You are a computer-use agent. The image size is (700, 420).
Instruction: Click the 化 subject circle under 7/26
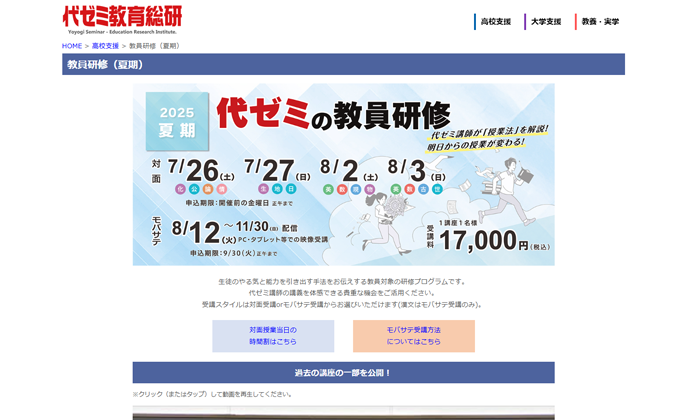[180, 189]
